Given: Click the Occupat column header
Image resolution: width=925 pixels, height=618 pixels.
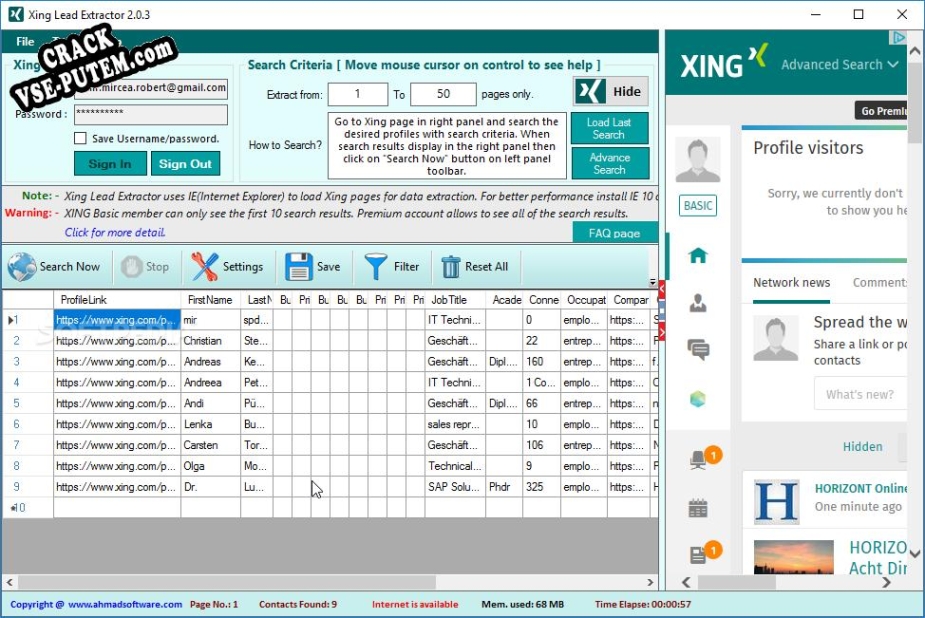Looking at the screenshot, I should [x=584, y=300].
